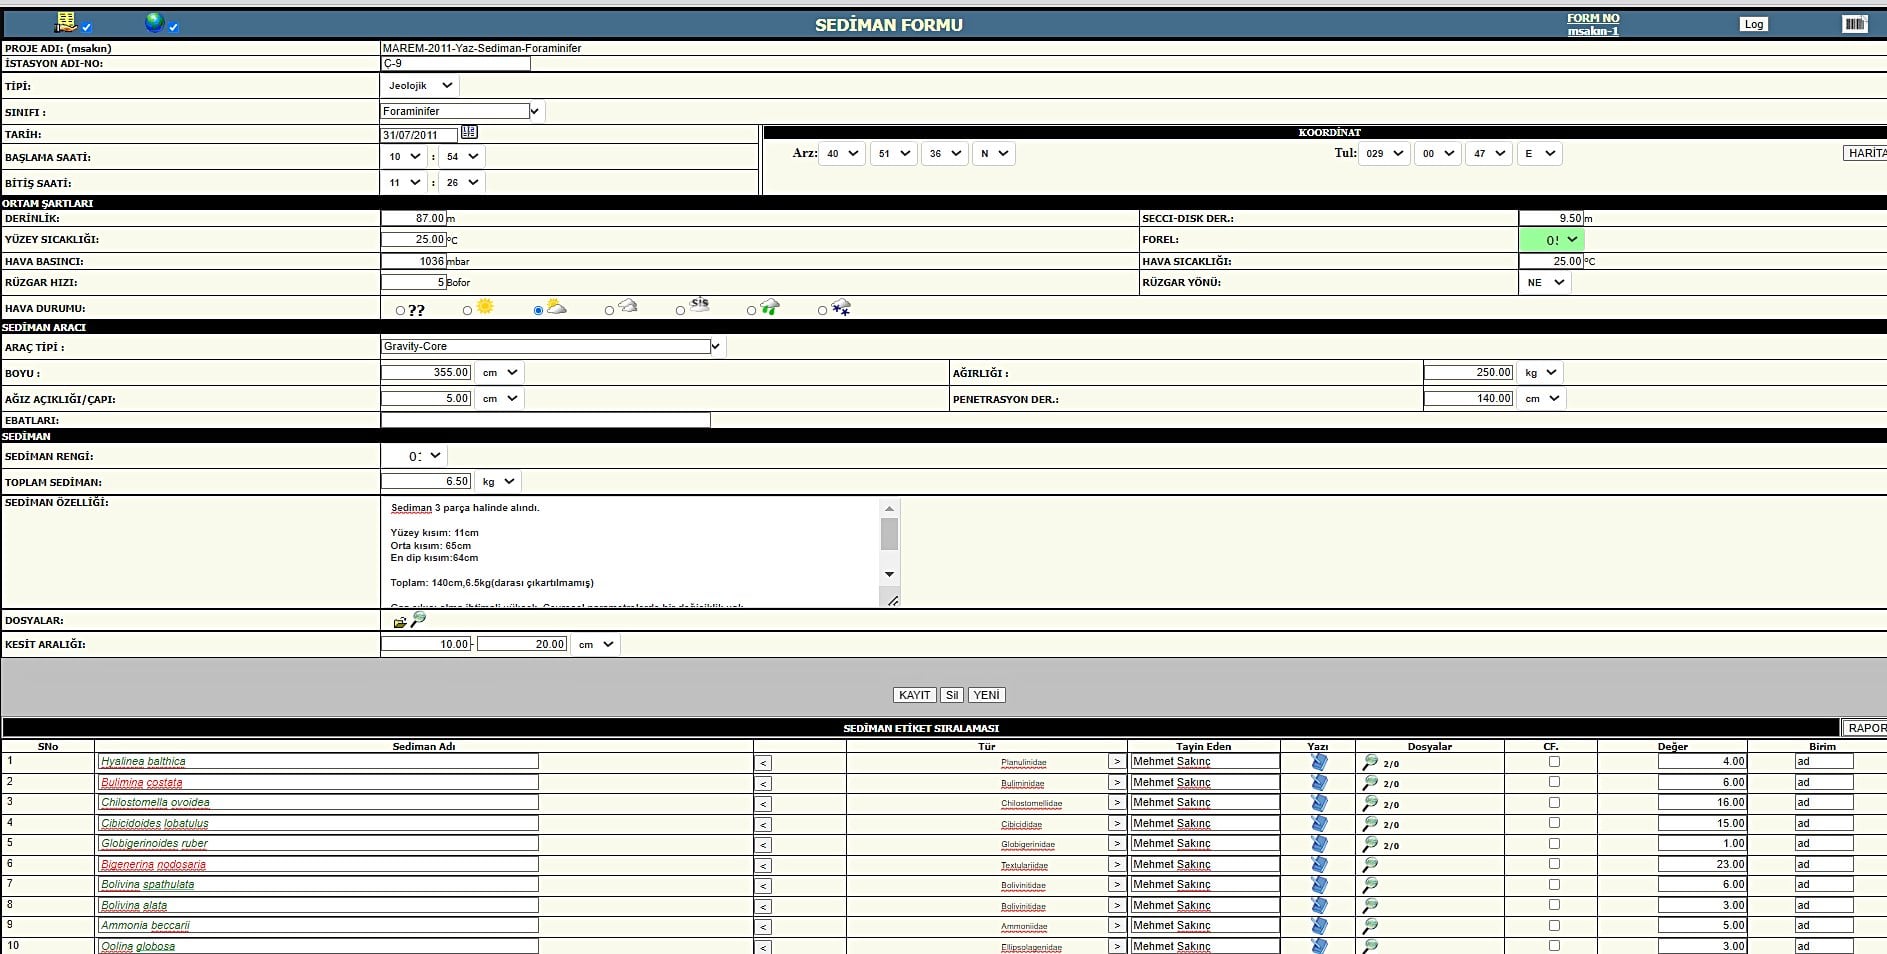Open the calendar picker beside the date field
The height and width of the screenshot is (954, 1887).
tap(469, 133)
